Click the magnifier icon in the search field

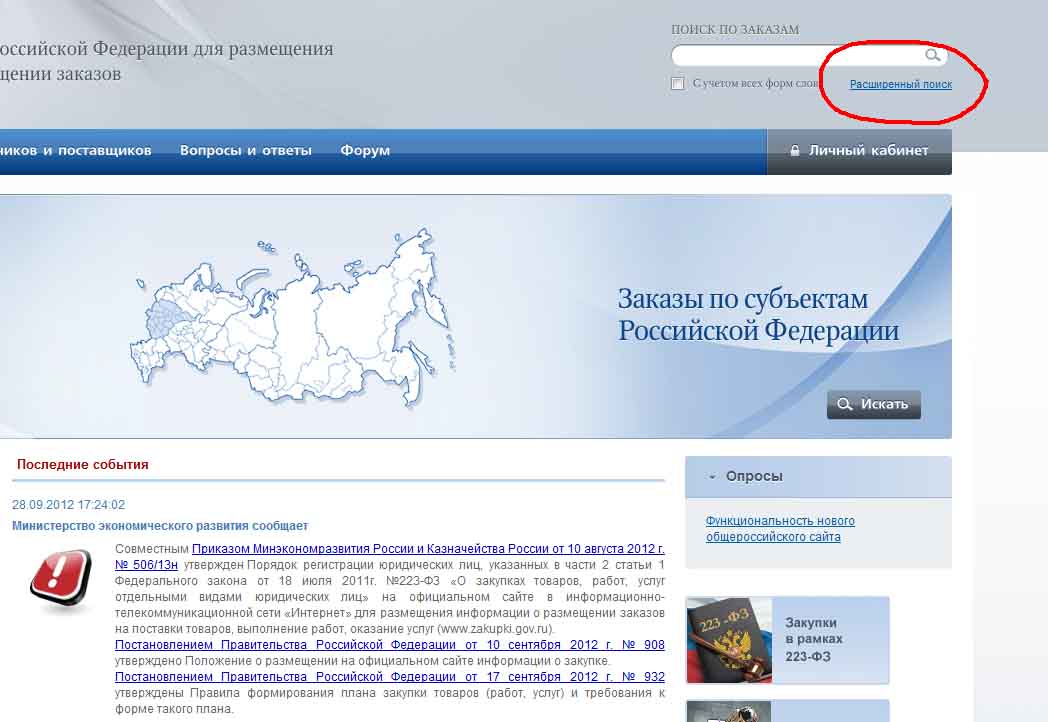(x=932, y=56)
